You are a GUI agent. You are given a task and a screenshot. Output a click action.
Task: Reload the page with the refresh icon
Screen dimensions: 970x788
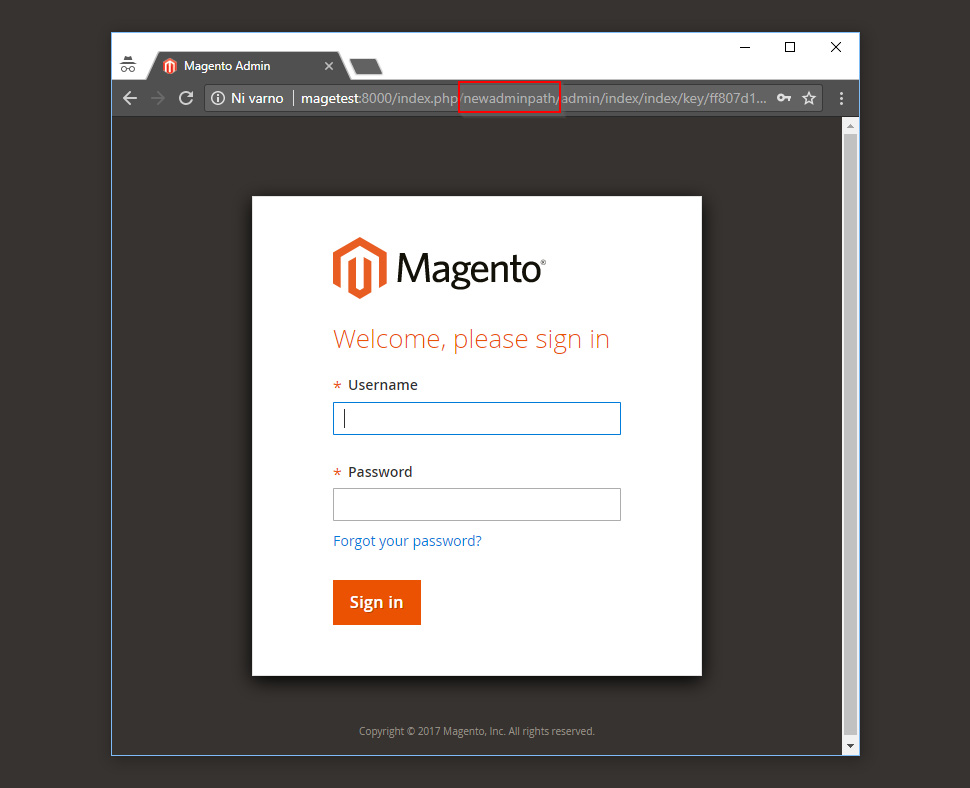[x=186, y=98]
